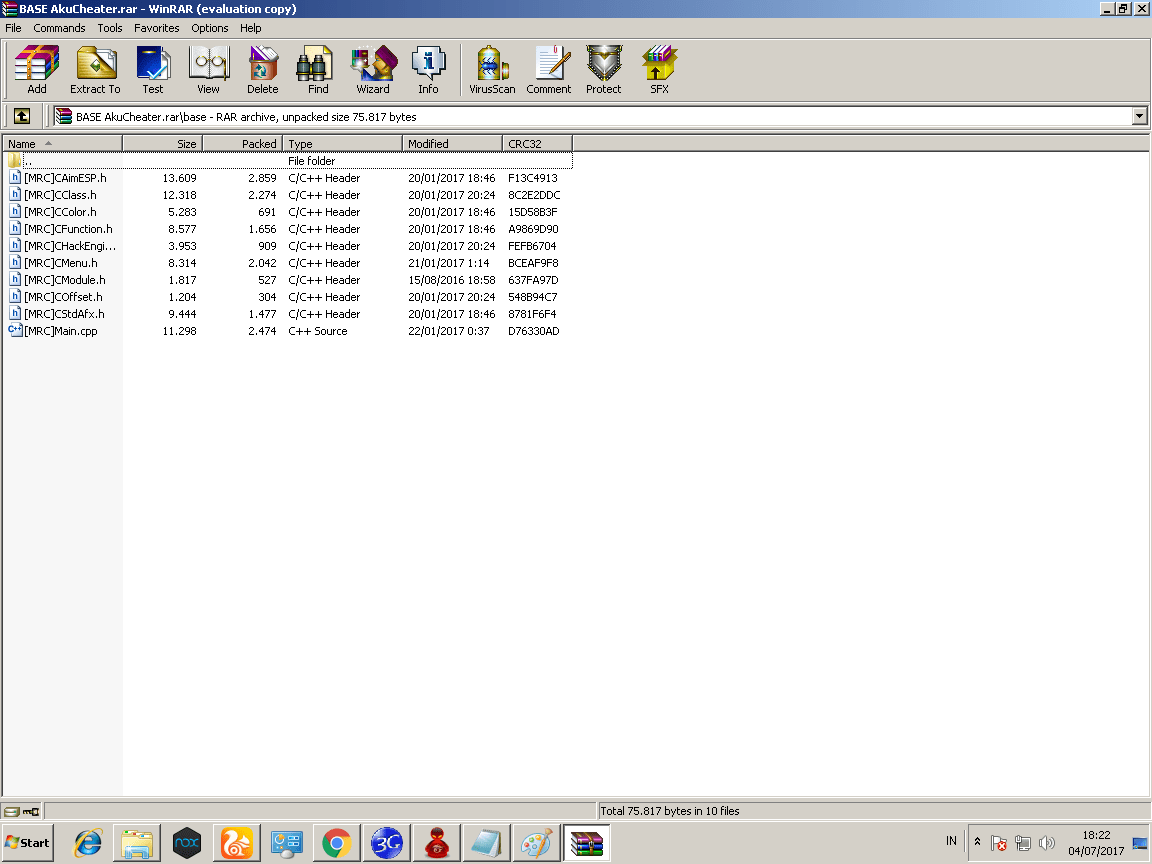The width and height of the screenshot is (1152, 864).
Task: Run VirusScan on the archive
Action: (x=492, y=70)
